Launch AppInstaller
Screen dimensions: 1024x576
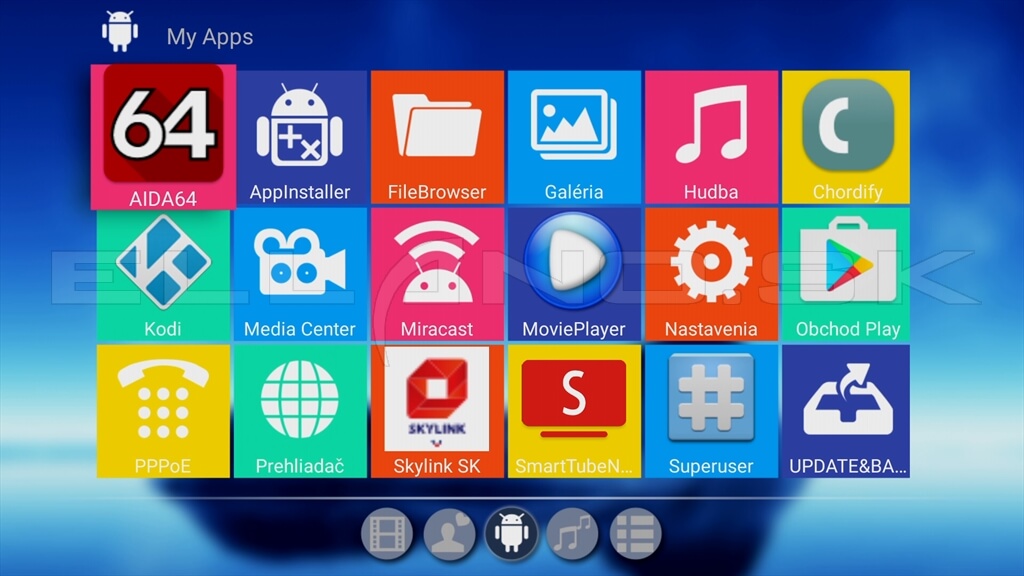point(300,137)
